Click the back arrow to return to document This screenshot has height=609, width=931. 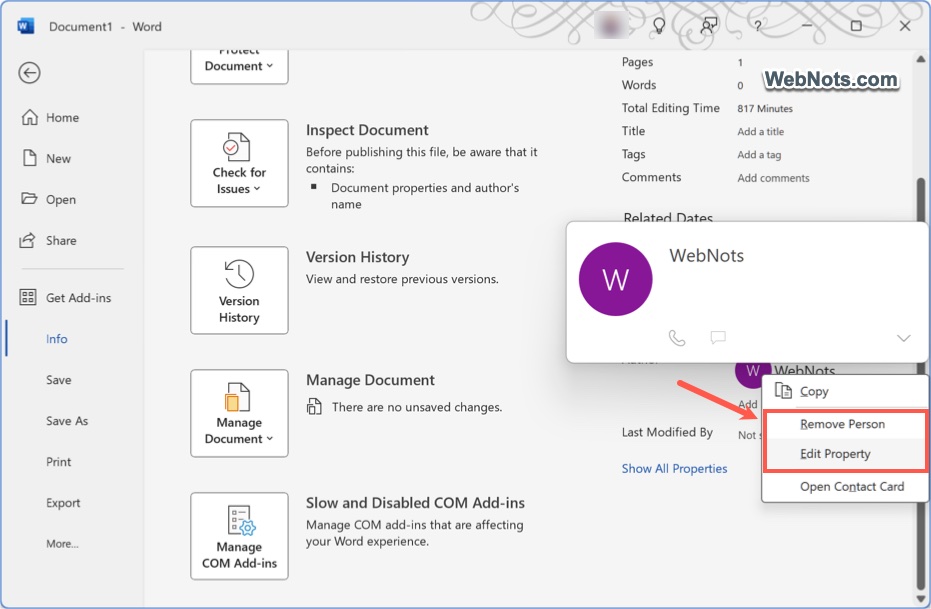[x=29, y=73]
